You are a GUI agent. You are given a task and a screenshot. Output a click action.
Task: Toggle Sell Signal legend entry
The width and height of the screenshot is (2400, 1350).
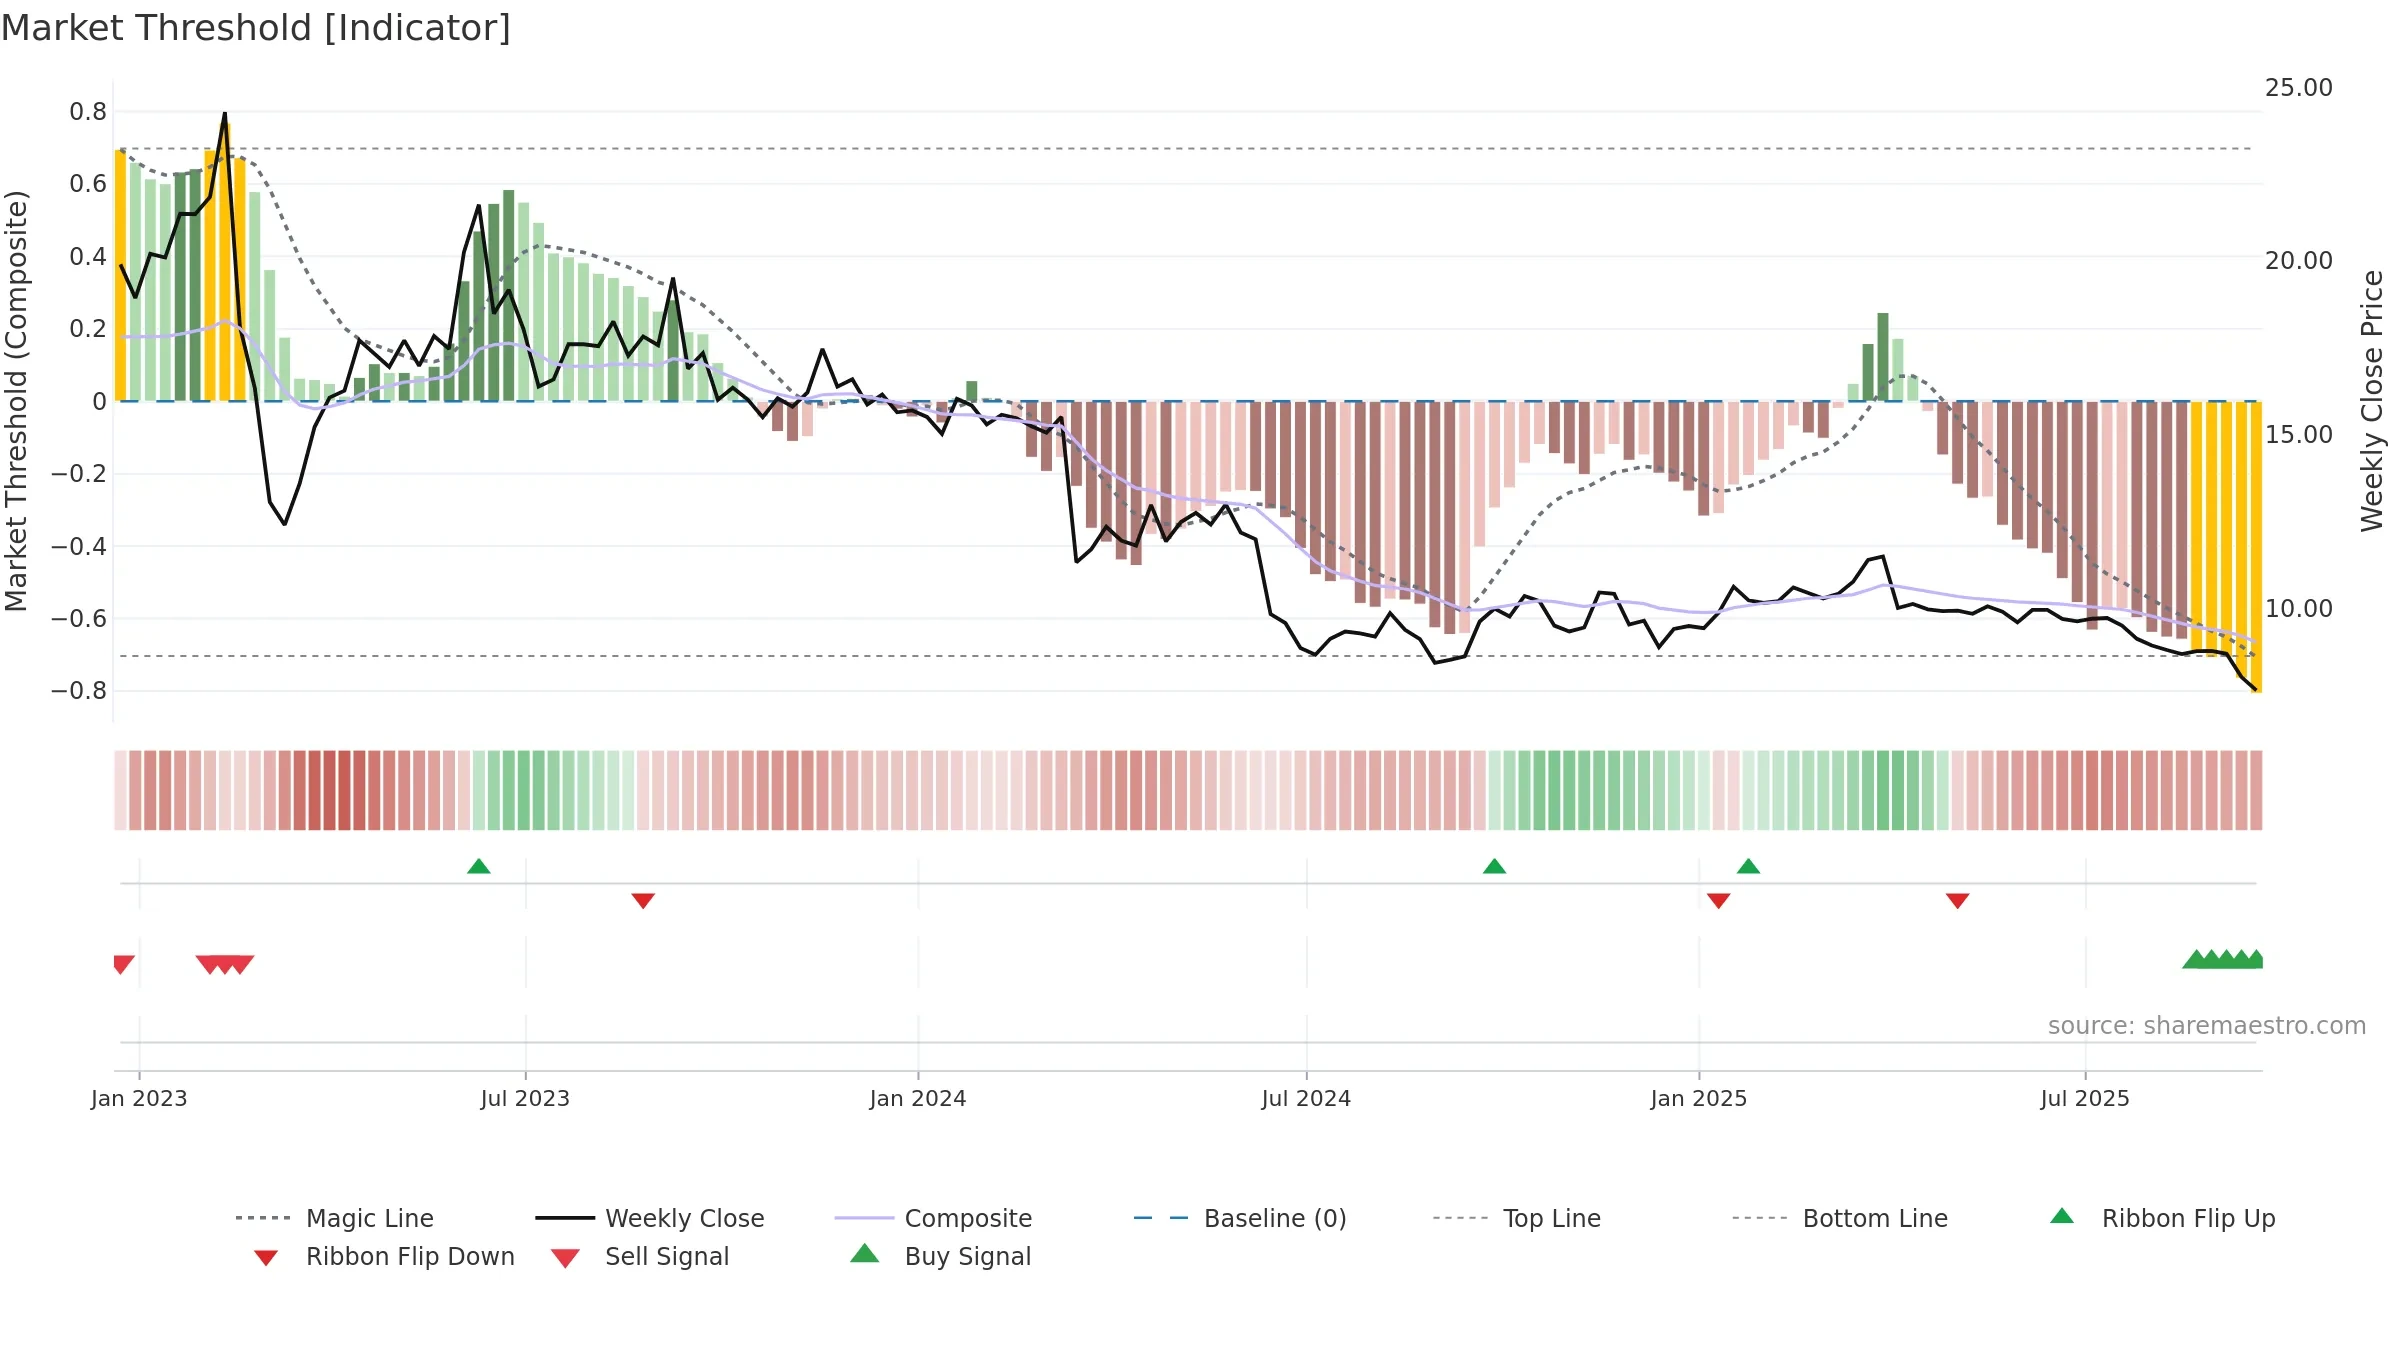coord(640,1256)
